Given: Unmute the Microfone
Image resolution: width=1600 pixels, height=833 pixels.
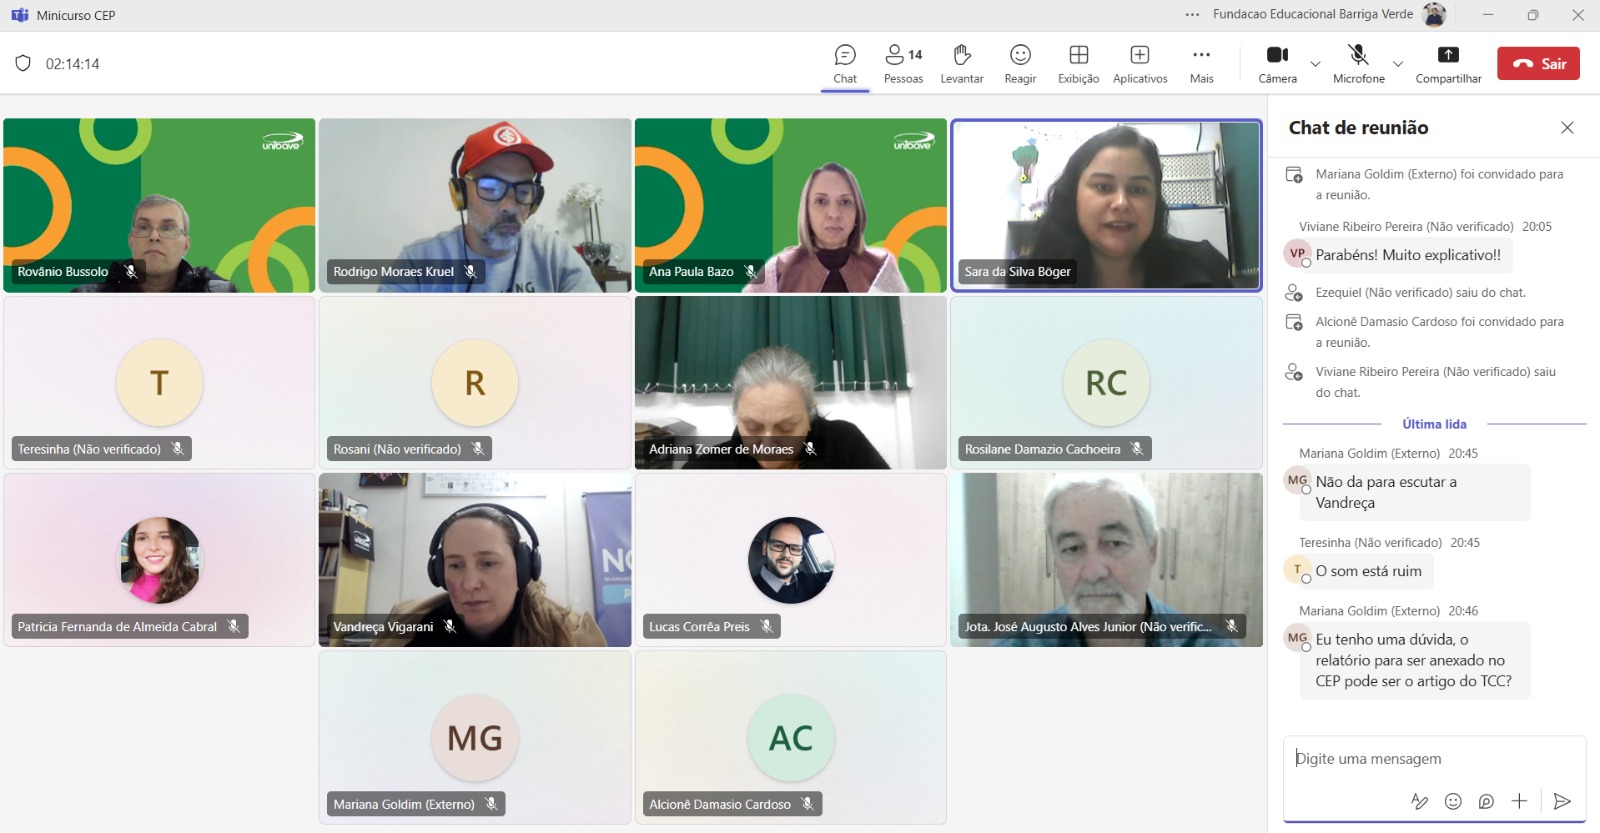Looking at the screenshot, I should (x=1358, y=63).
